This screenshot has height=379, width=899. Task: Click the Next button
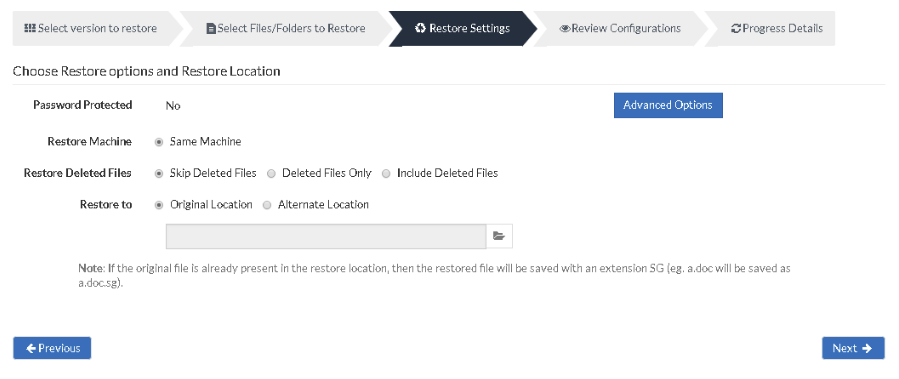click(853, 348)
